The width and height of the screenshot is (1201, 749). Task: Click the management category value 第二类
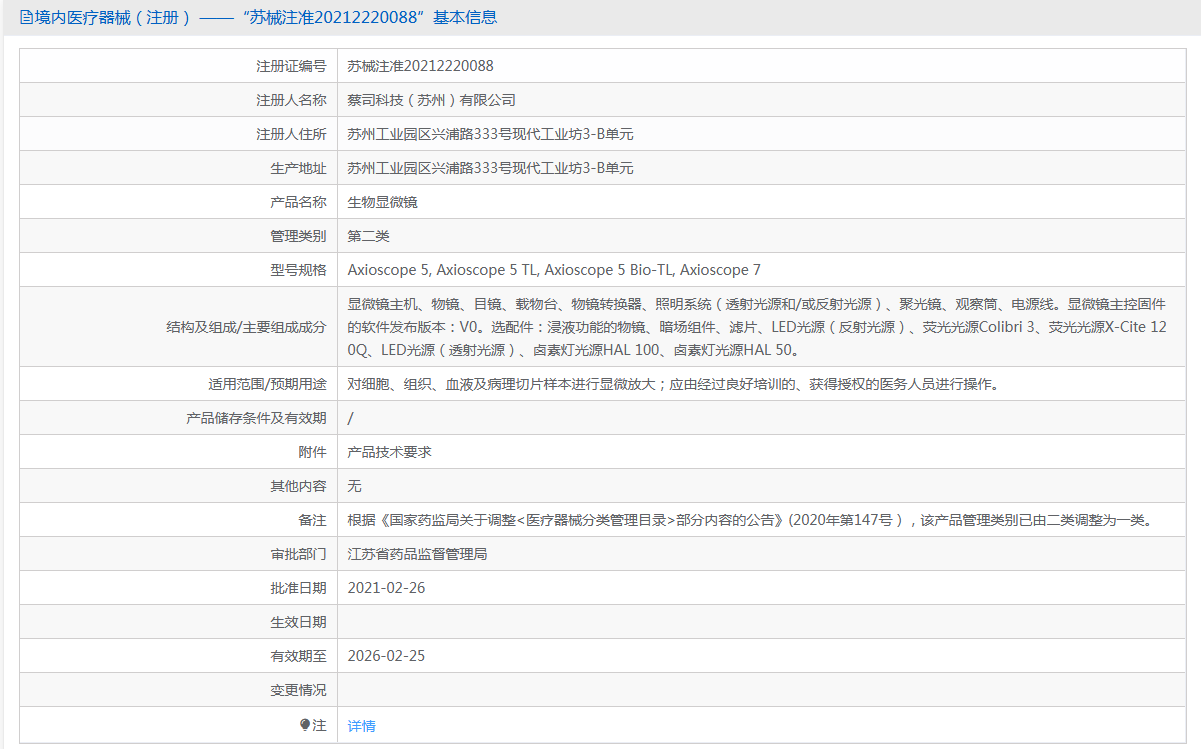pos(368,236)
